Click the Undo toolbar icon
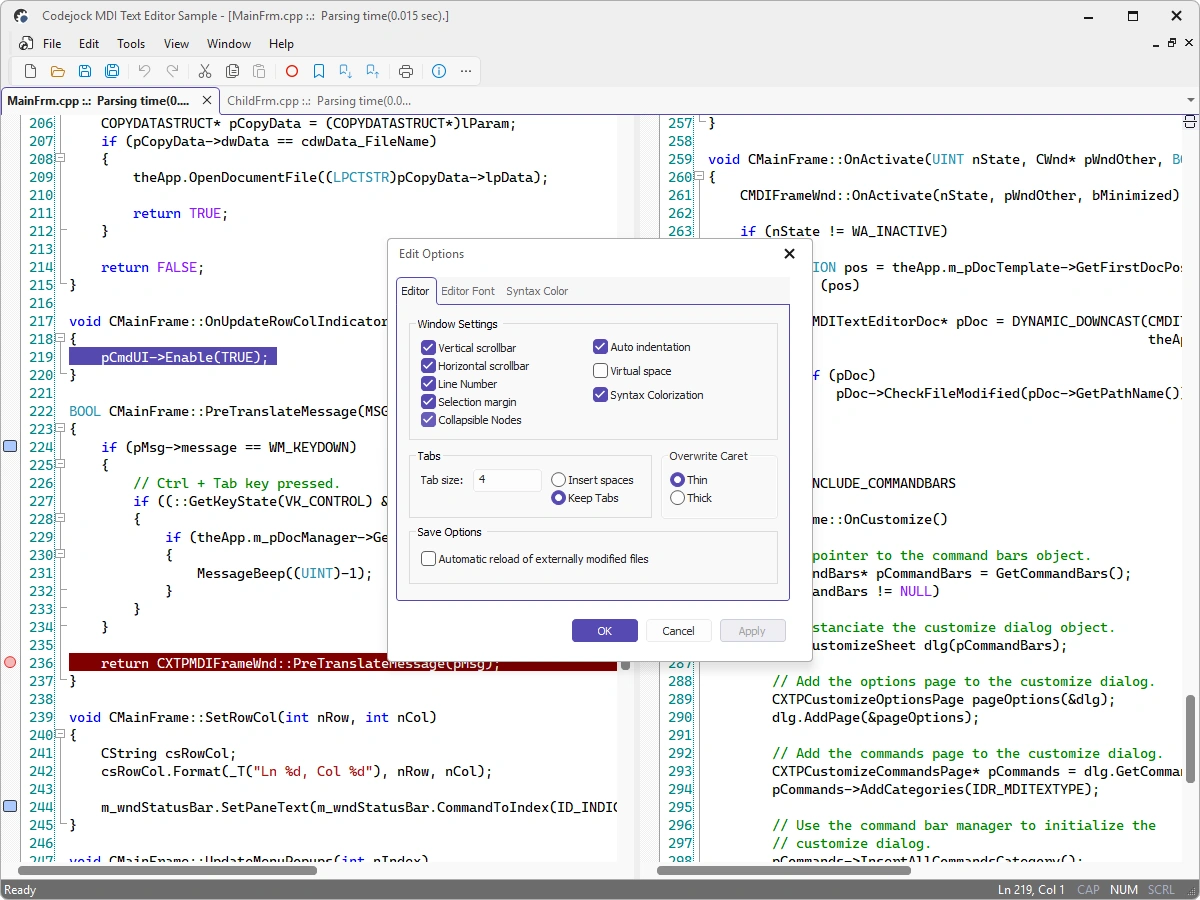 tap(144, 71)
